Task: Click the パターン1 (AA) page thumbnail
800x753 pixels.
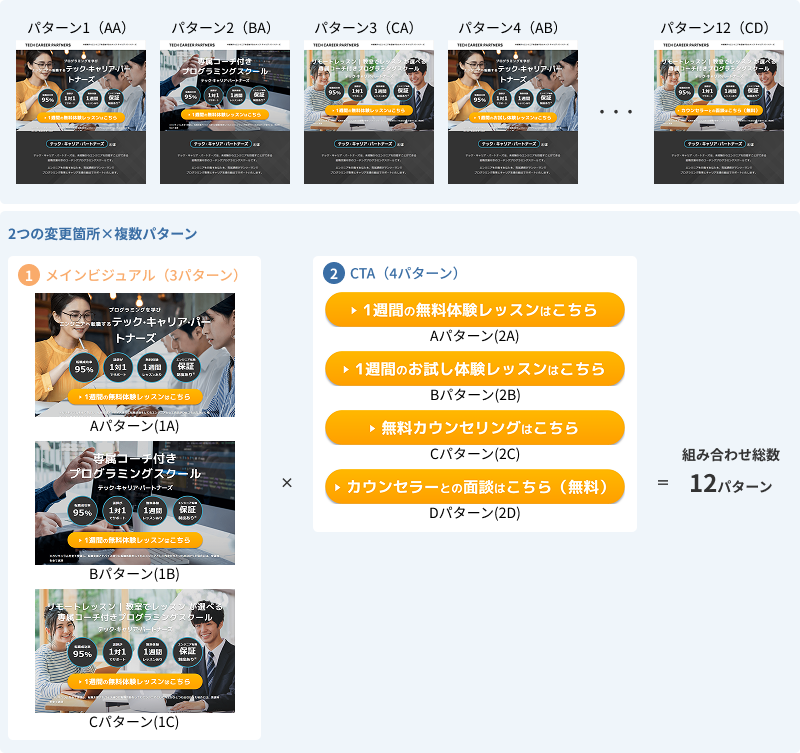Action: [81, 112]
